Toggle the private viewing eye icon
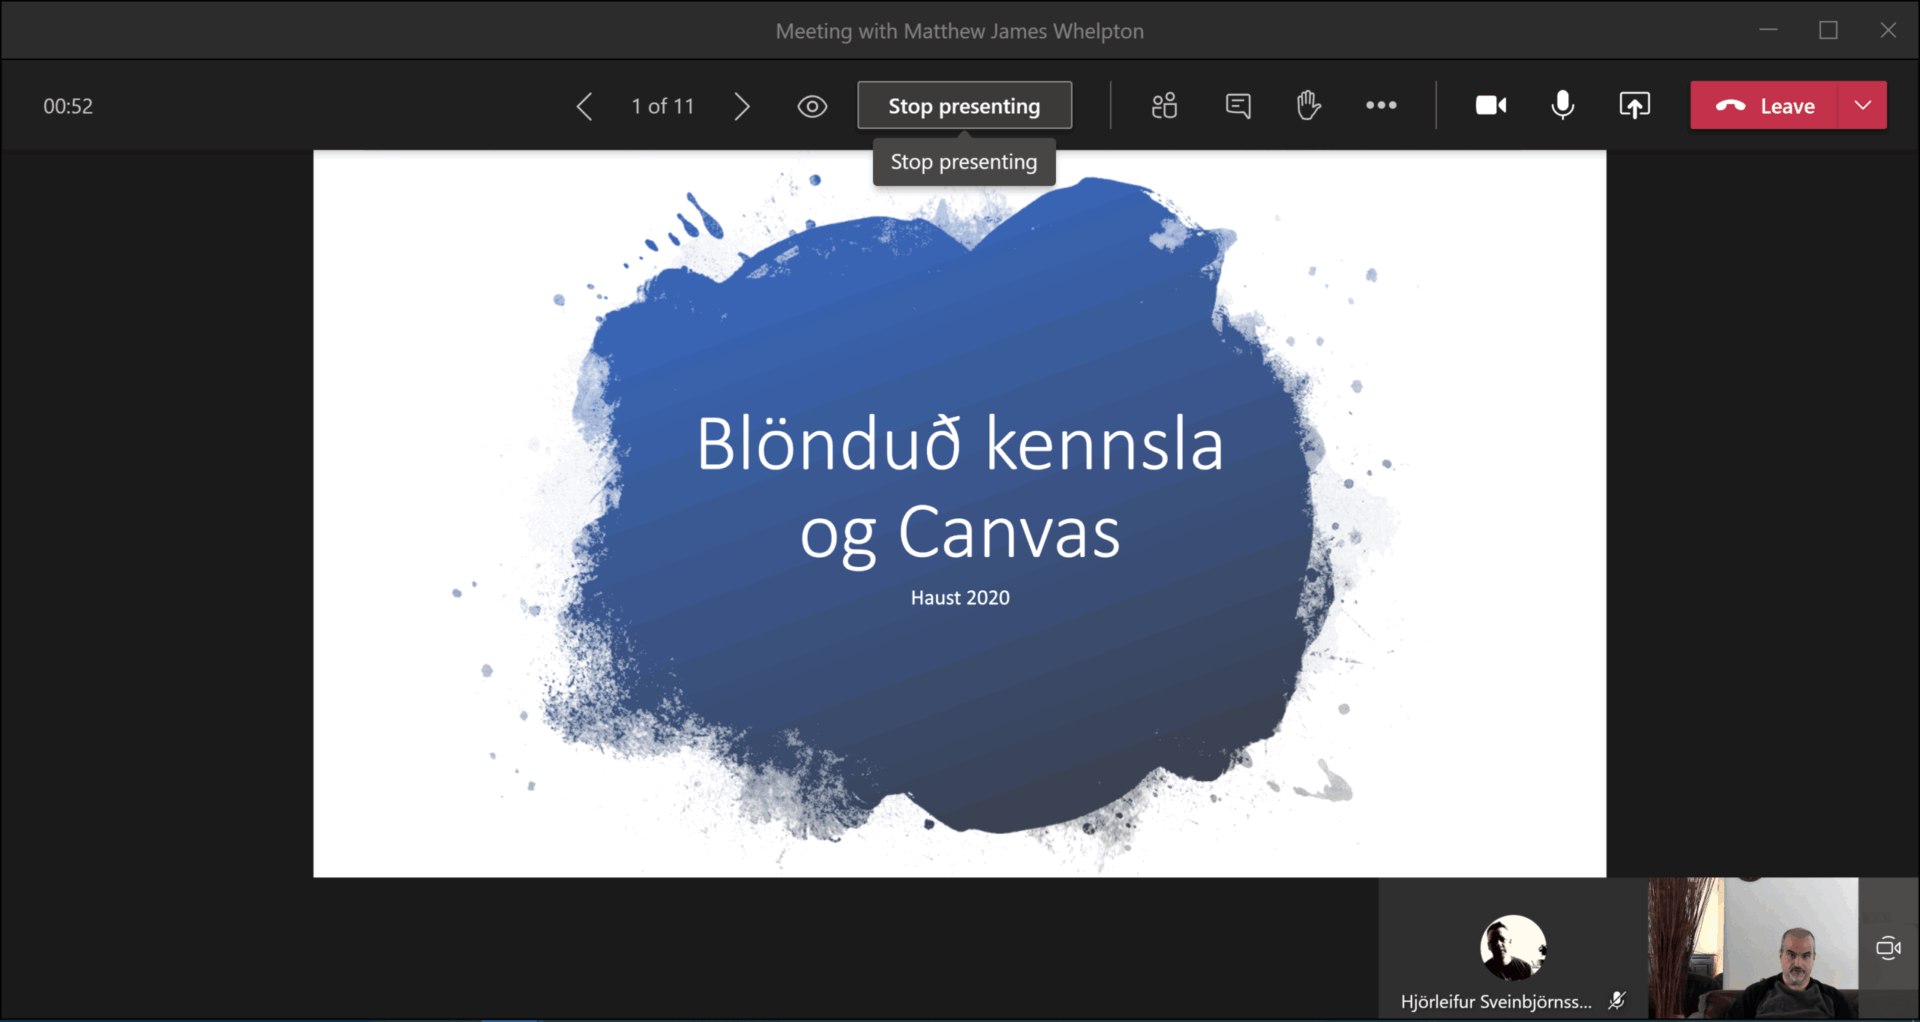Screen dimensions: 1920x1022 pyautogui.click(x=812, y=106)
